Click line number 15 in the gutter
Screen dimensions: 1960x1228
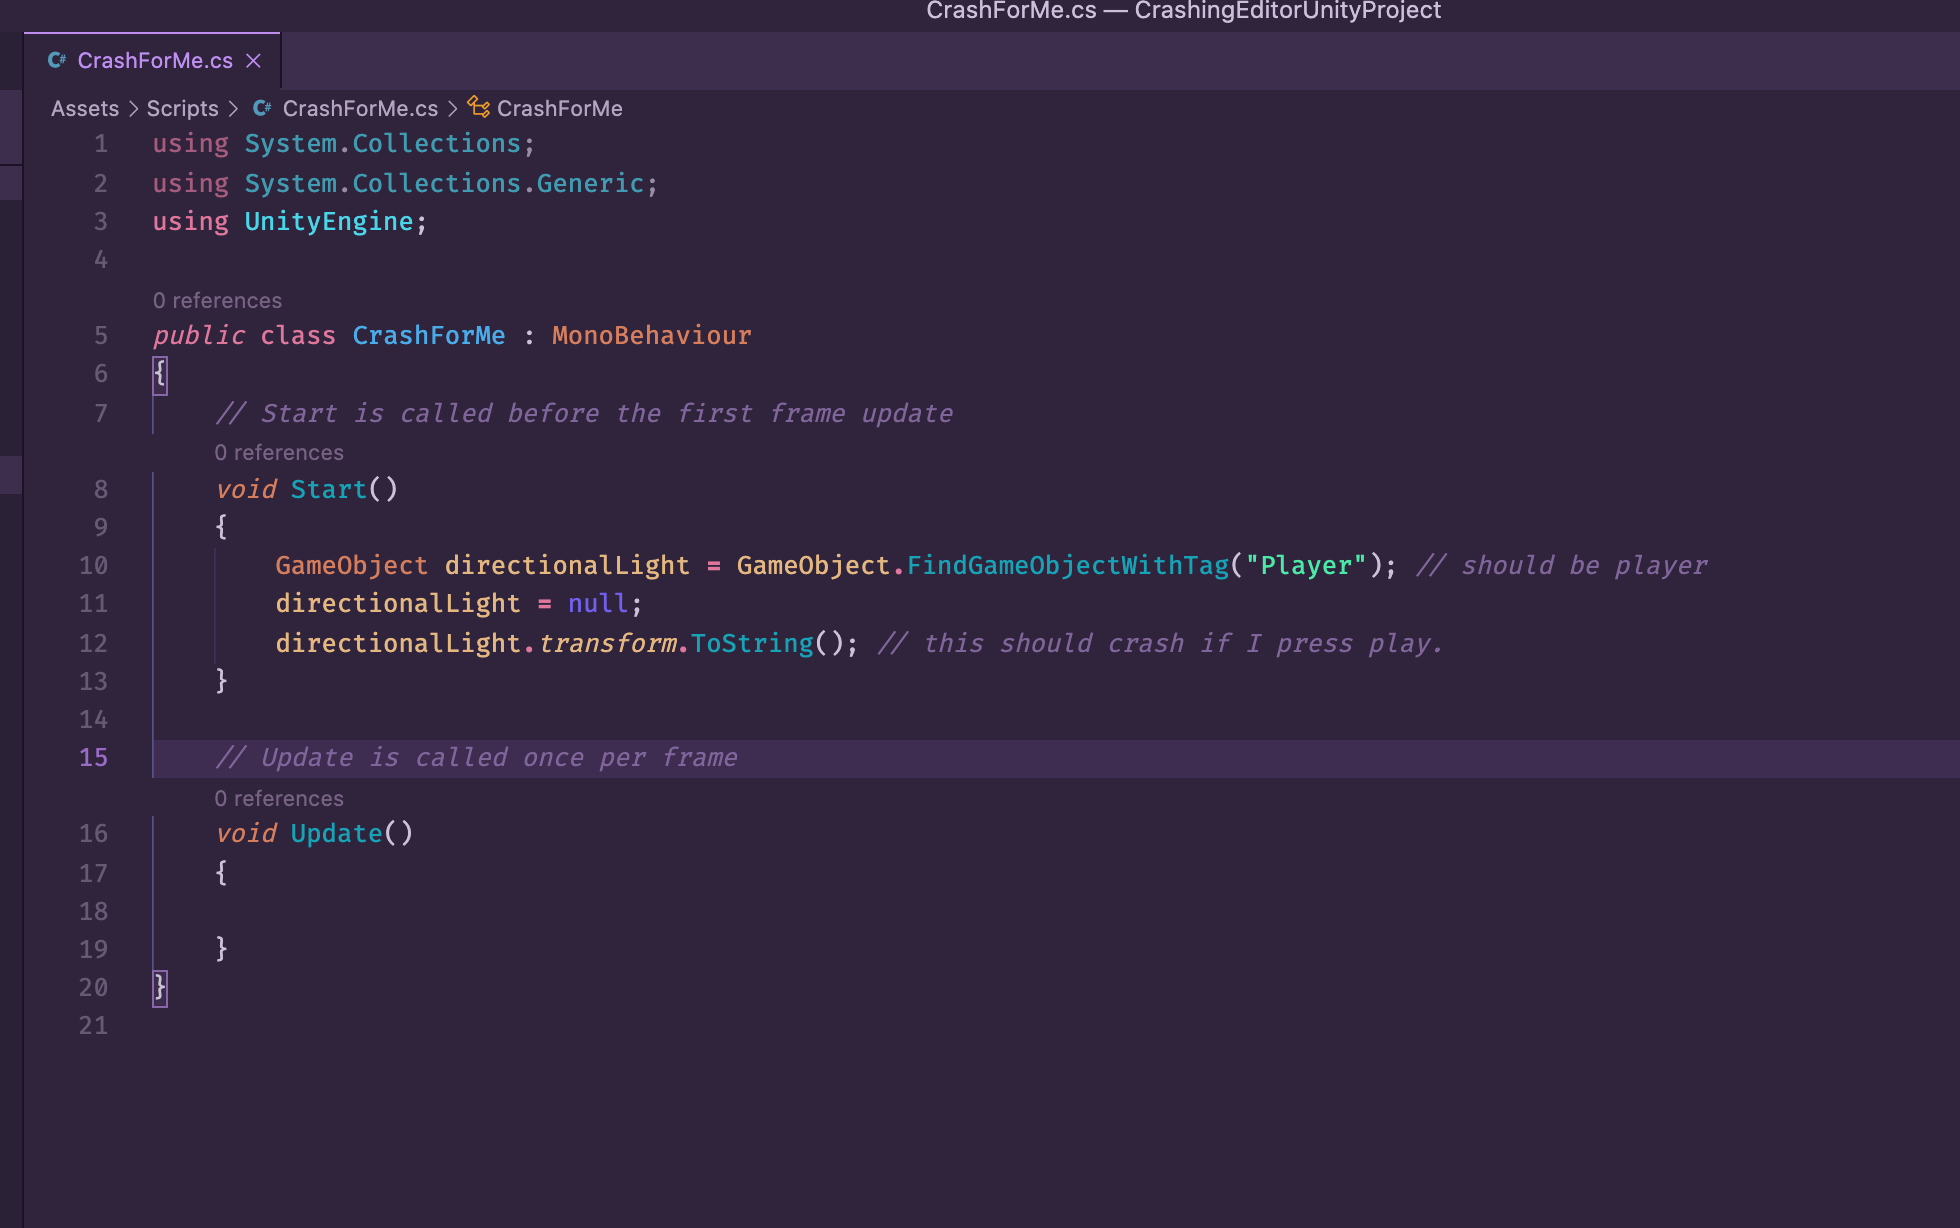(93, 758)
